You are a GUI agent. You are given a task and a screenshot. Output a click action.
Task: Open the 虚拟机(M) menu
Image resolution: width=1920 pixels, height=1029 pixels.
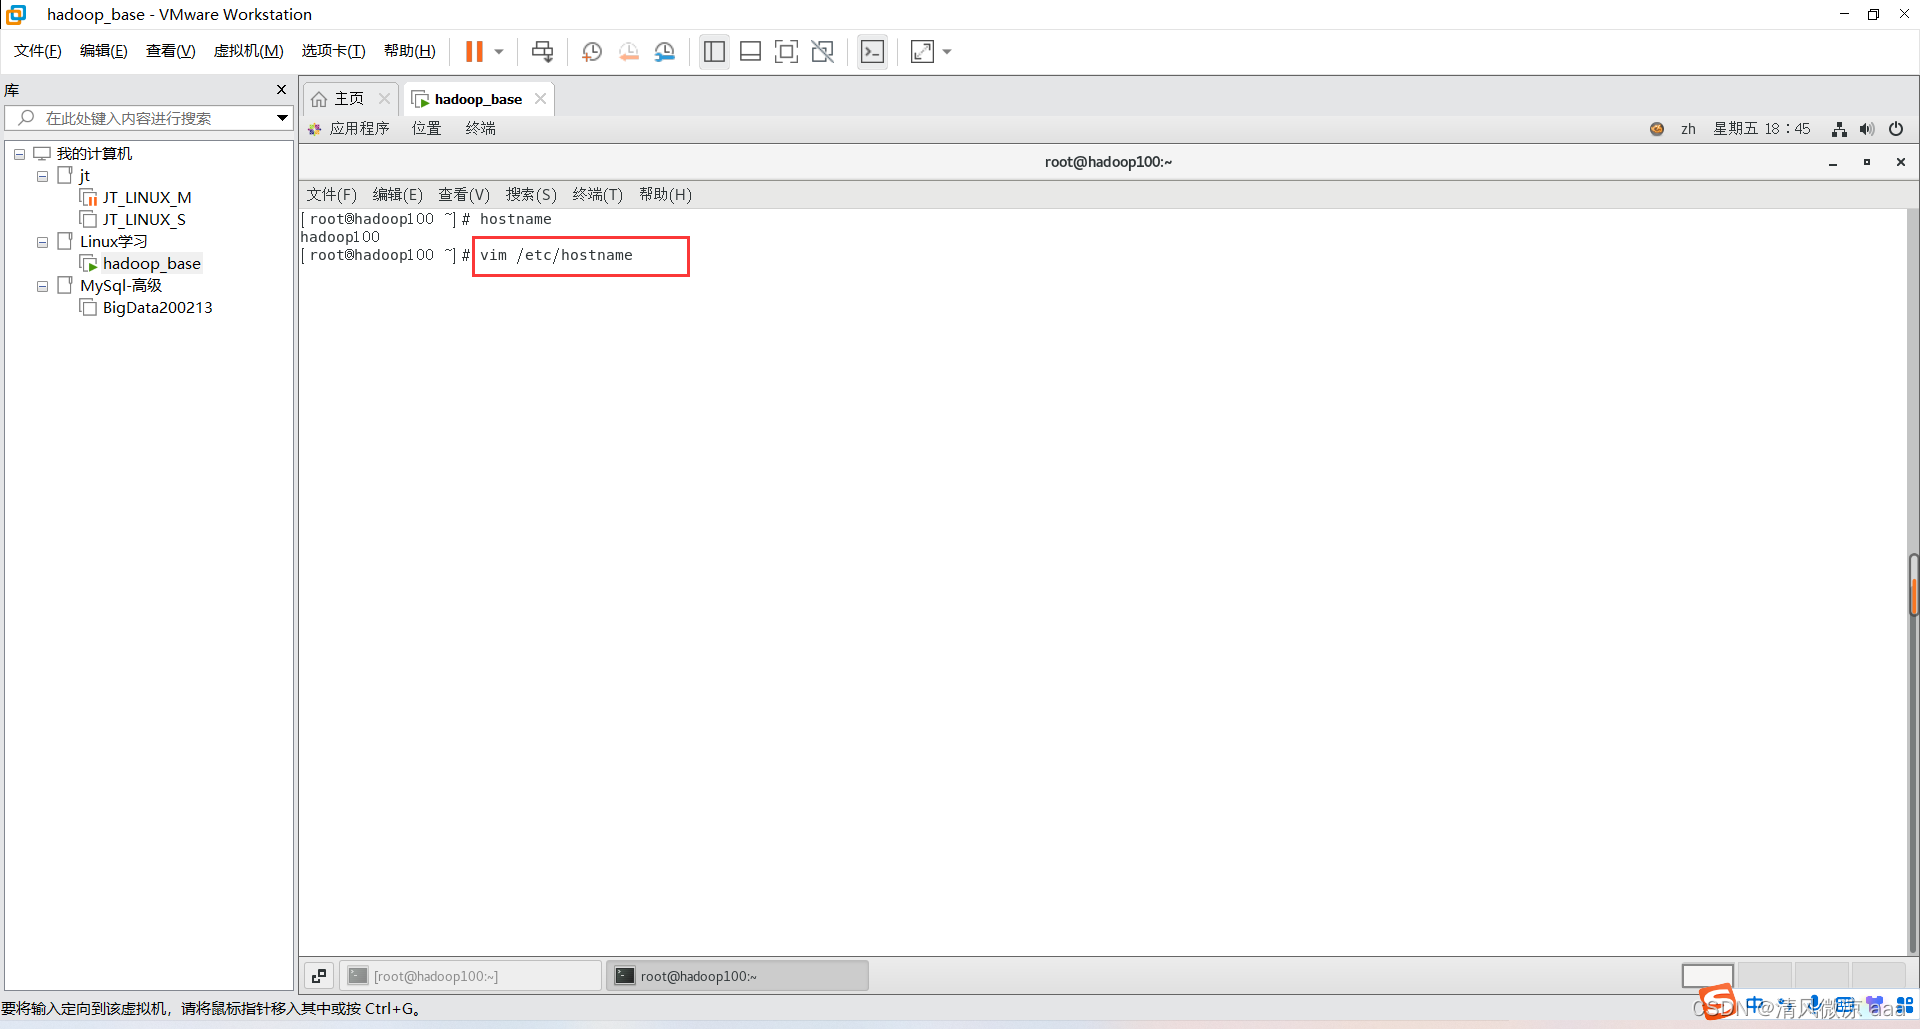pyautogui.click(x=249, y=51)
